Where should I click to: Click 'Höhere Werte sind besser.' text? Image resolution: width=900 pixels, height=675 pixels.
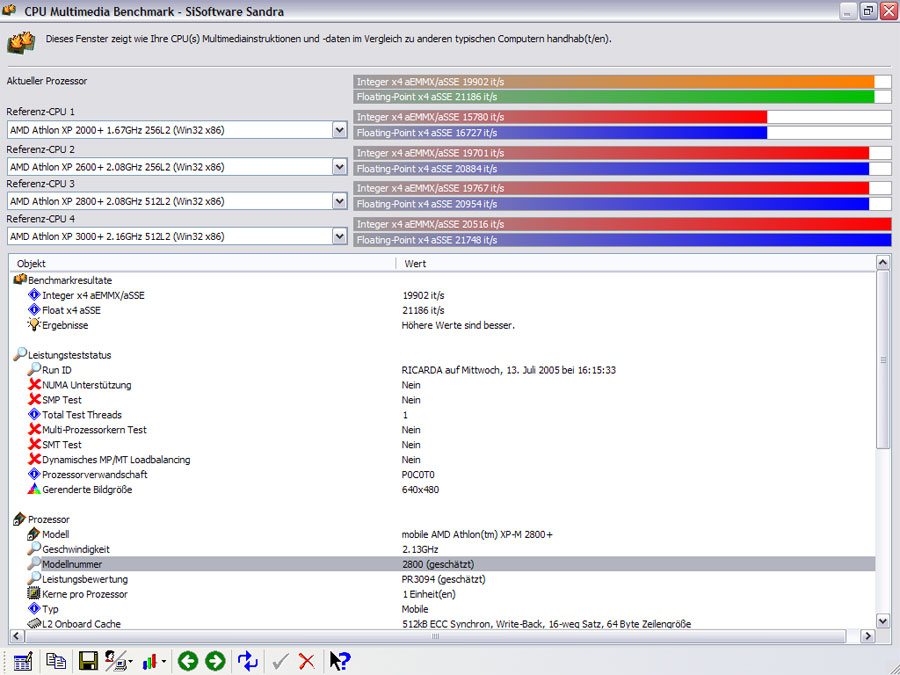458,325
